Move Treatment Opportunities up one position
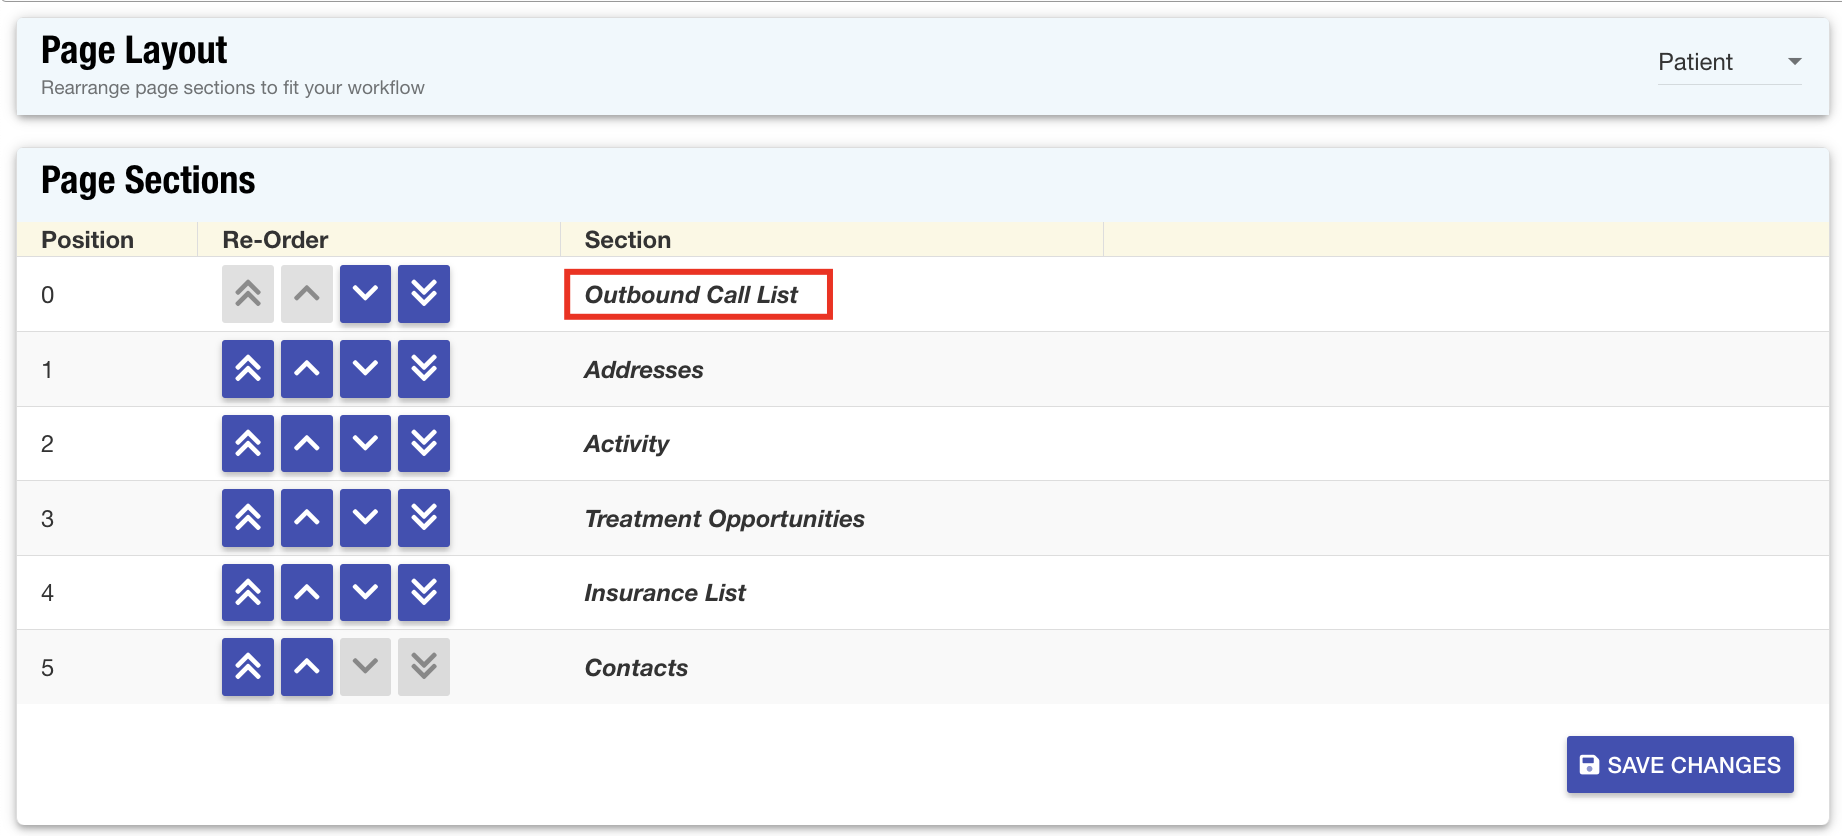 [307, 518]
